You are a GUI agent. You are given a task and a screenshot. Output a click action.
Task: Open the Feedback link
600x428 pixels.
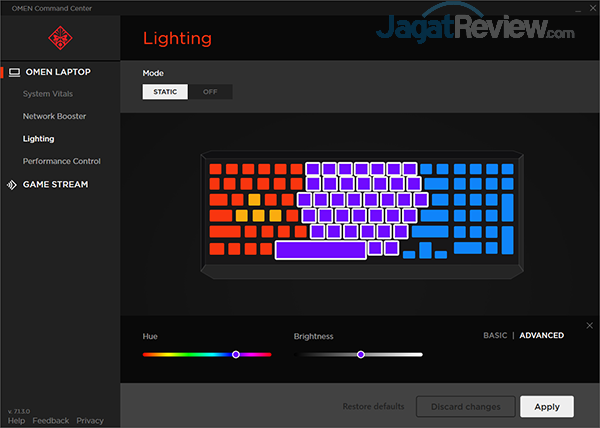(x=50, y=421)
